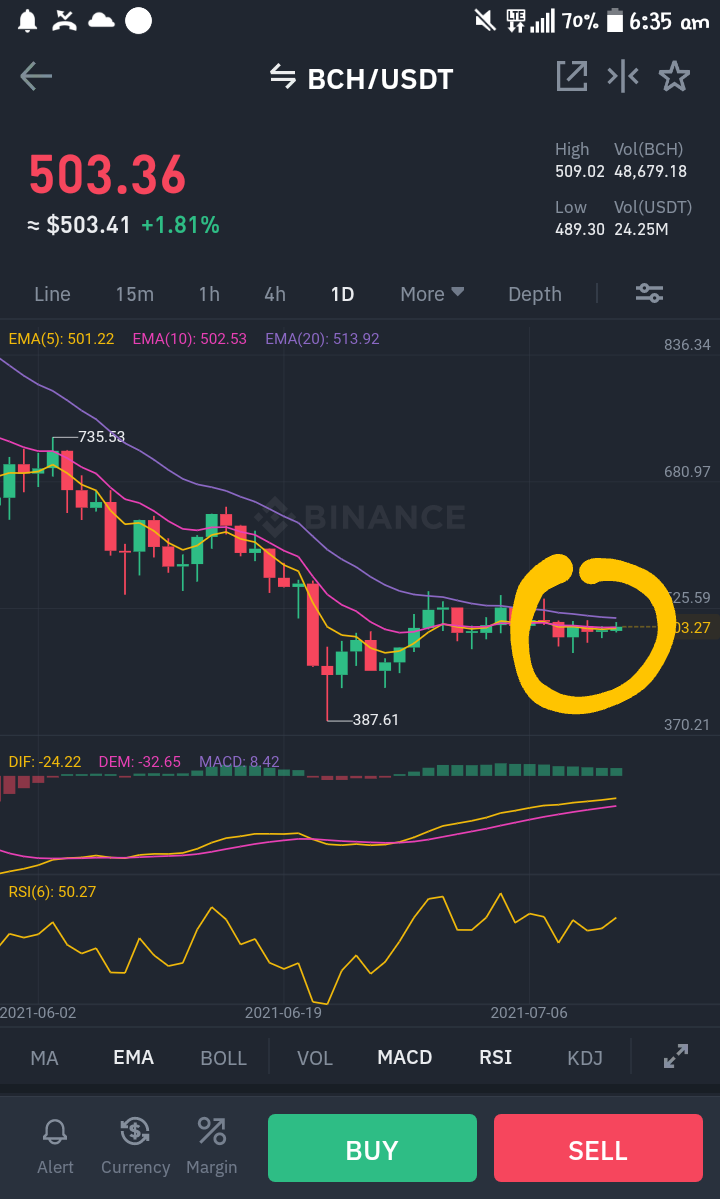Expand the More timeframe dropdown
Screen dimensions: 720x1199
(432, 294)
